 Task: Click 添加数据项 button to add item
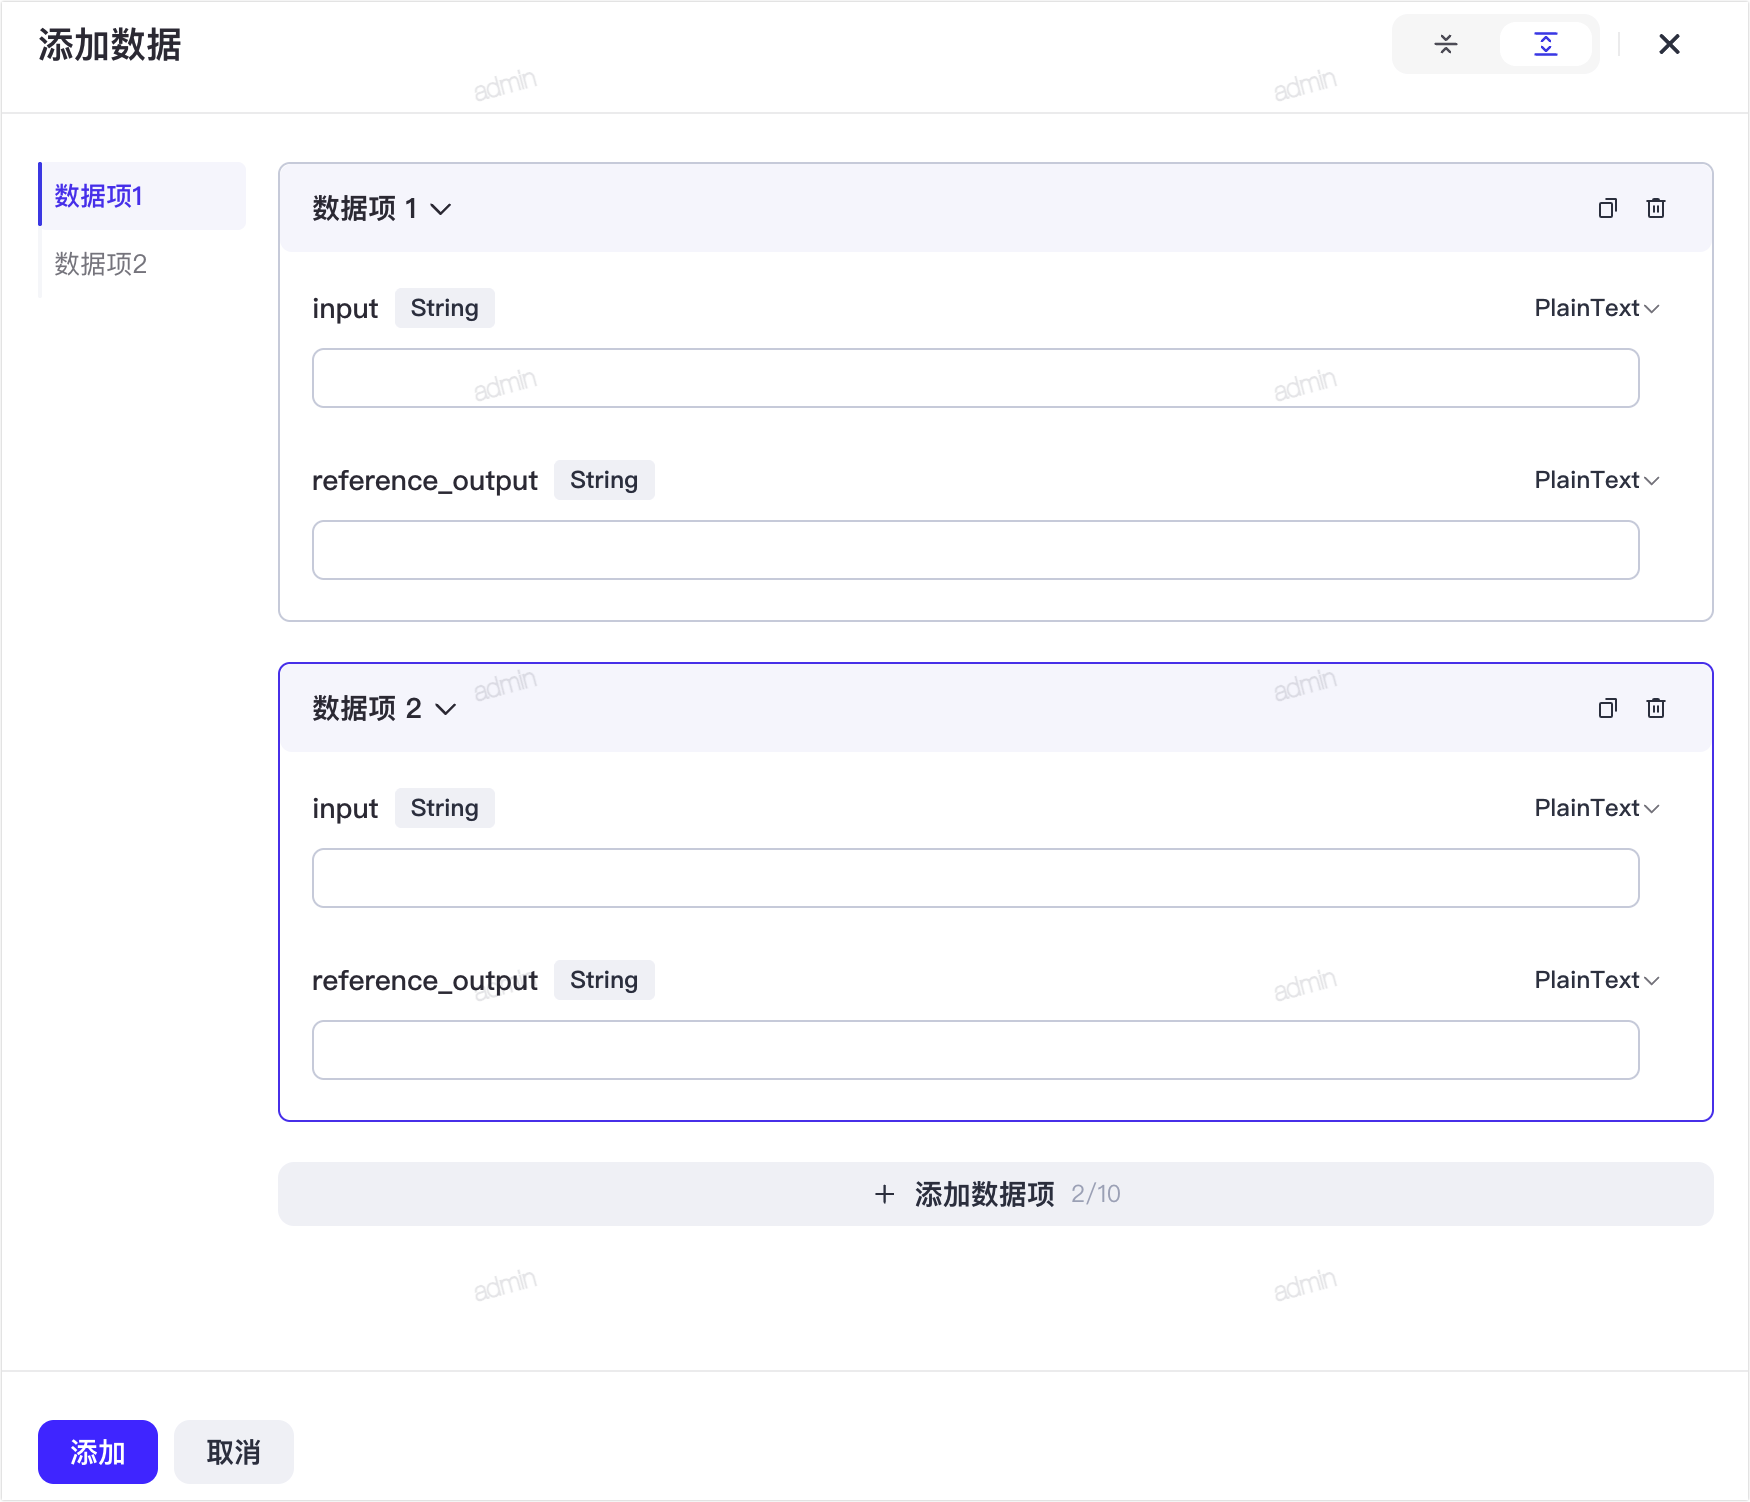coord(996,1194)
